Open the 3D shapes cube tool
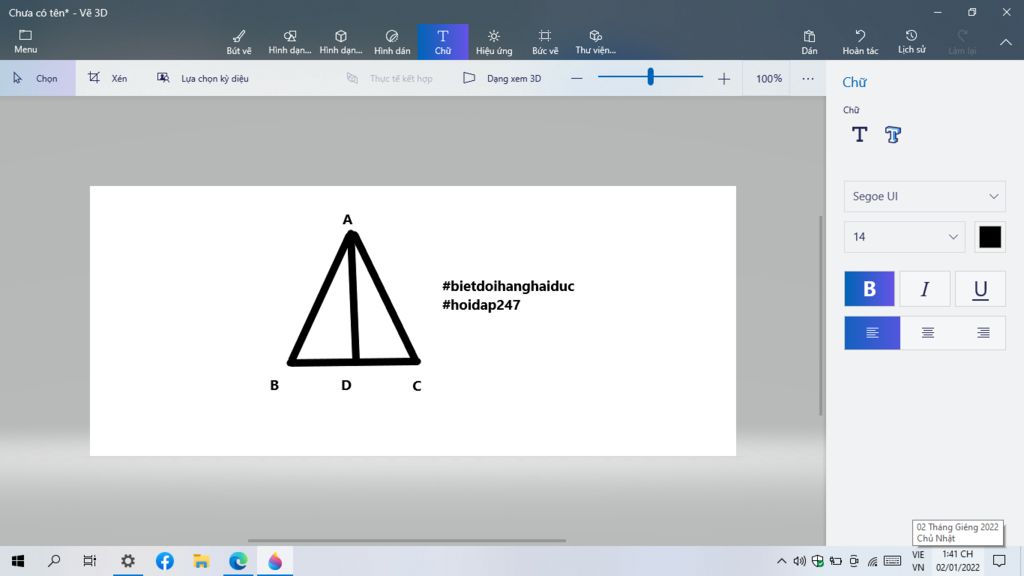This screenshot has width=1024, height=576. pyautogui.click(x=340, y=42)
